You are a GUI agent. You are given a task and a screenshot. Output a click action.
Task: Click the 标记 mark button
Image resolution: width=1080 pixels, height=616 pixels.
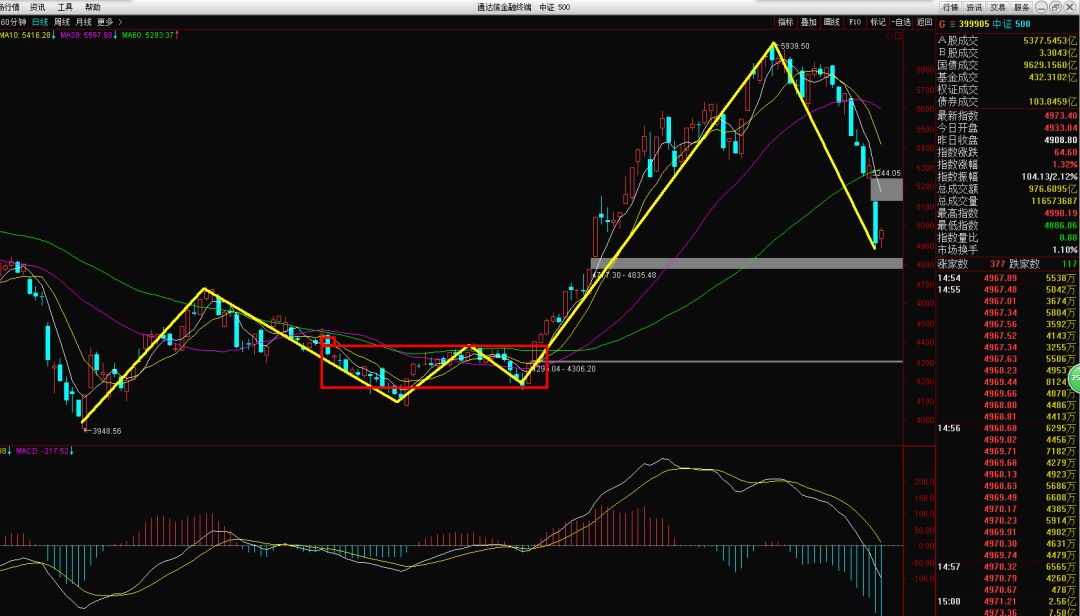878,22
